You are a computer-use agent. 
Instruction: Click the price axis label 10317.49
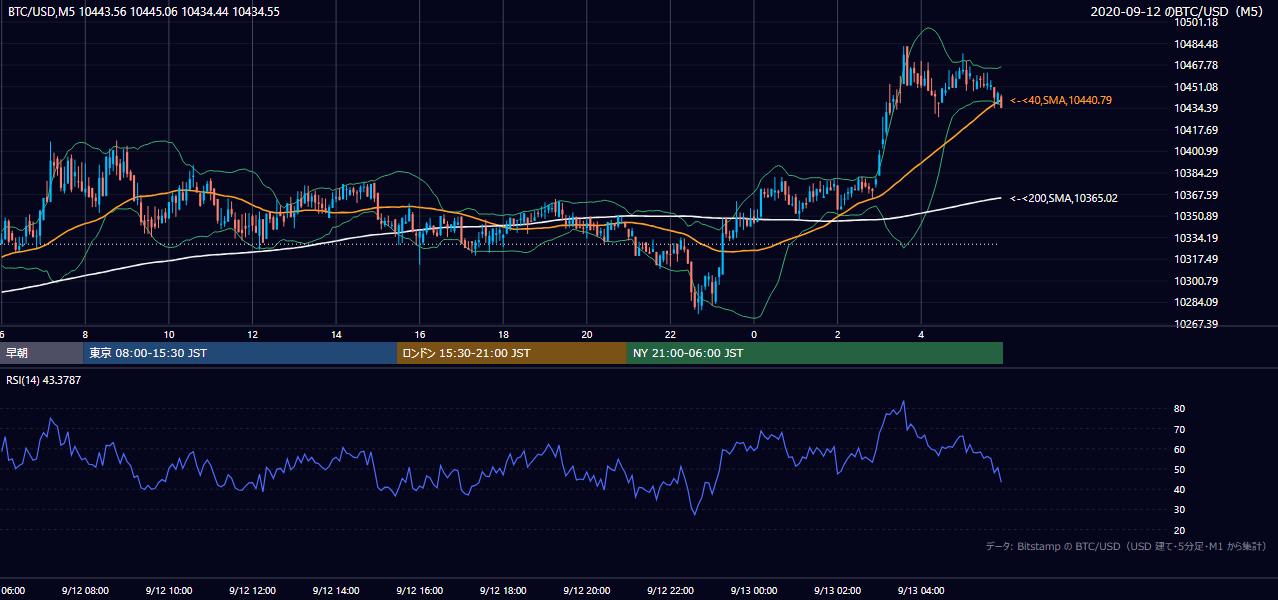[1195, 259]
